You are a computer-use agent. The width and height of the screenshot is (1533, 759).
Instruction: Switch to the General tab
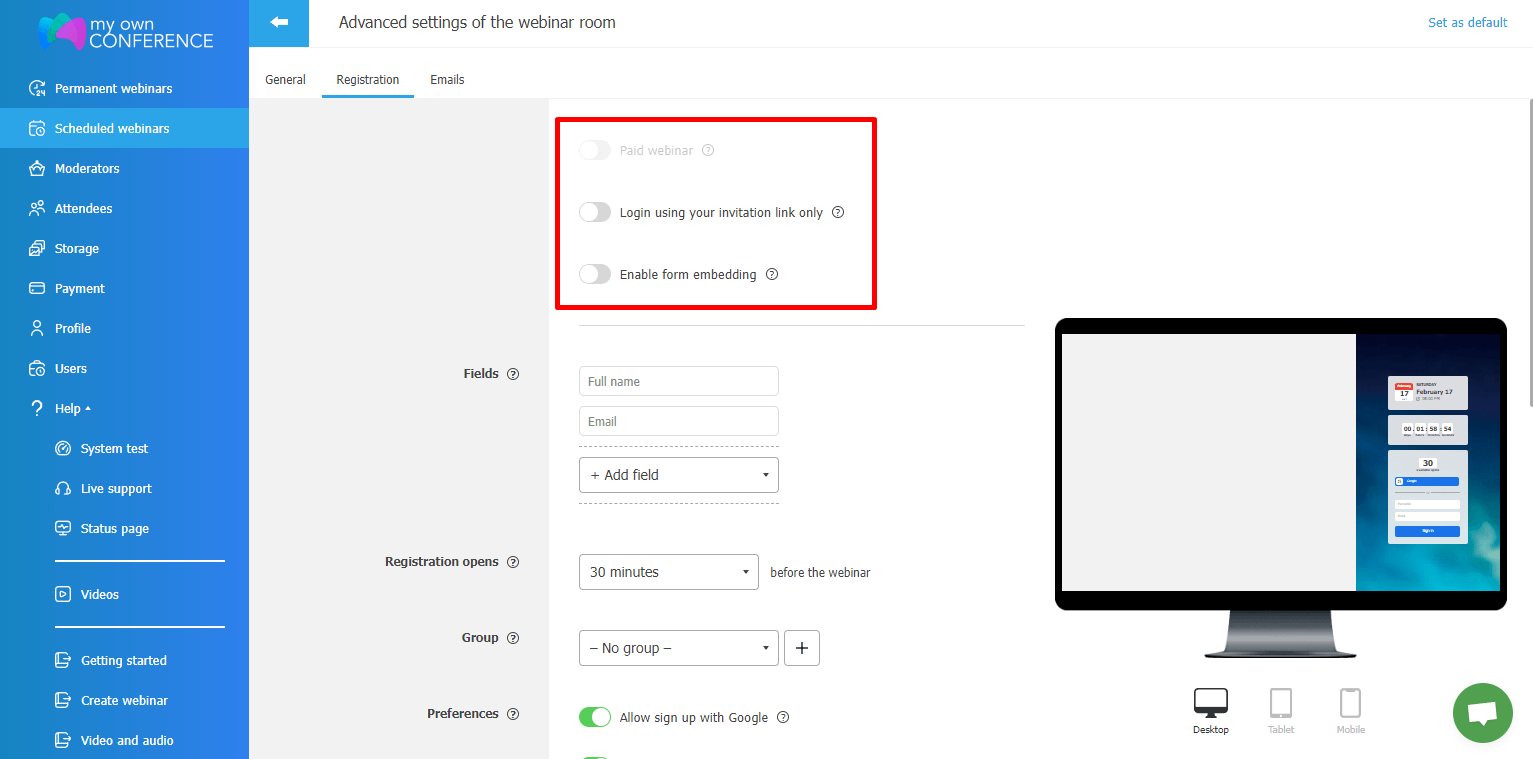click(x=285, y=80)
